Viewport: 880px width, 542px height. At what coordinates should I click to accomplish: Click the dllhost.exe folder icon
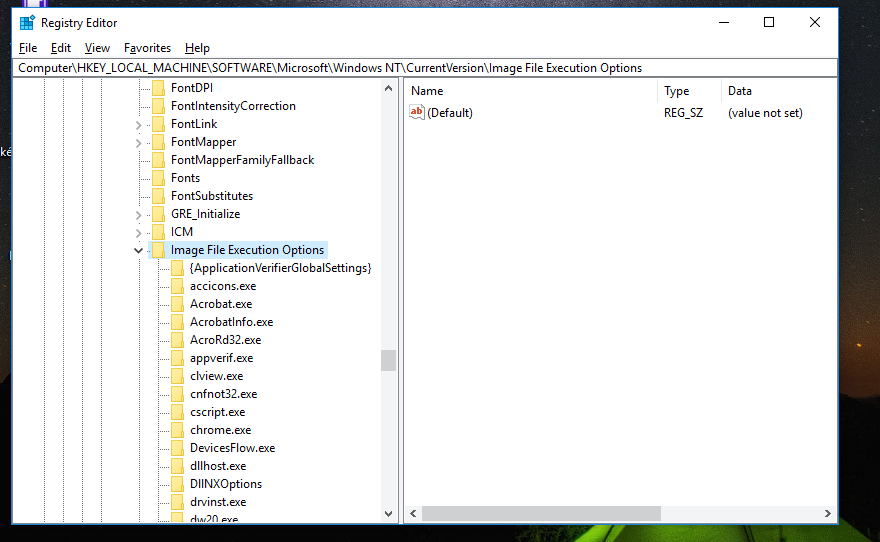point(177,466)
